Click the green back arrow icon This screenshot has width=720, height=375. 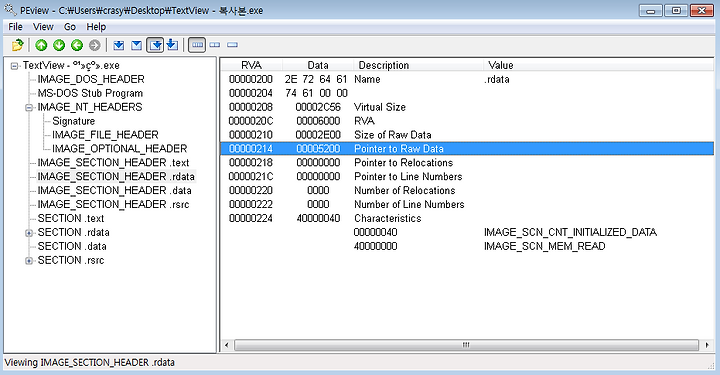[x=77, y=45]
